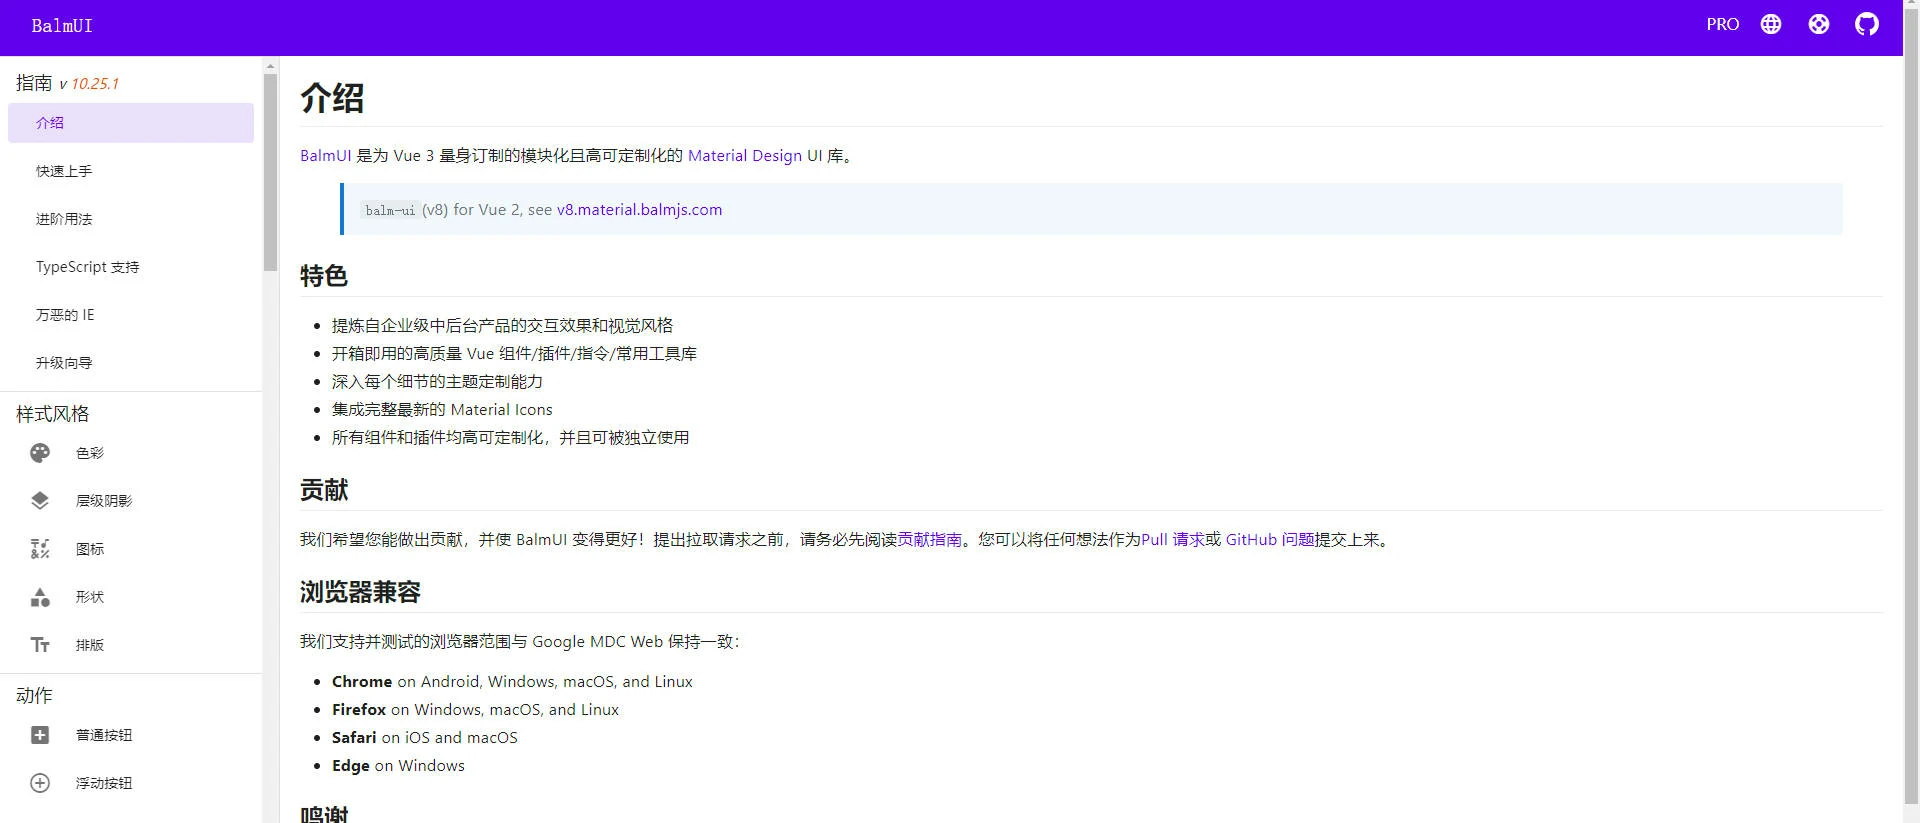Click the support lifebuoy icon in header
The width and height of the screenshot is (1920, 823).
click(1818, 24)
